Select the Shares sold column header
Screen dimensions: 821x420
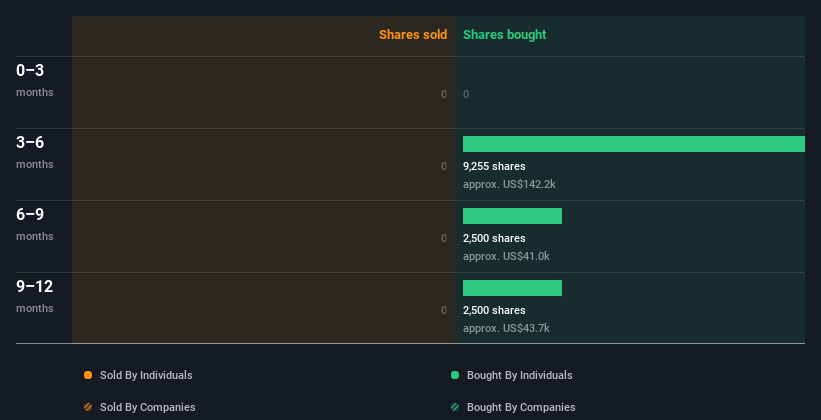[413, 35]
